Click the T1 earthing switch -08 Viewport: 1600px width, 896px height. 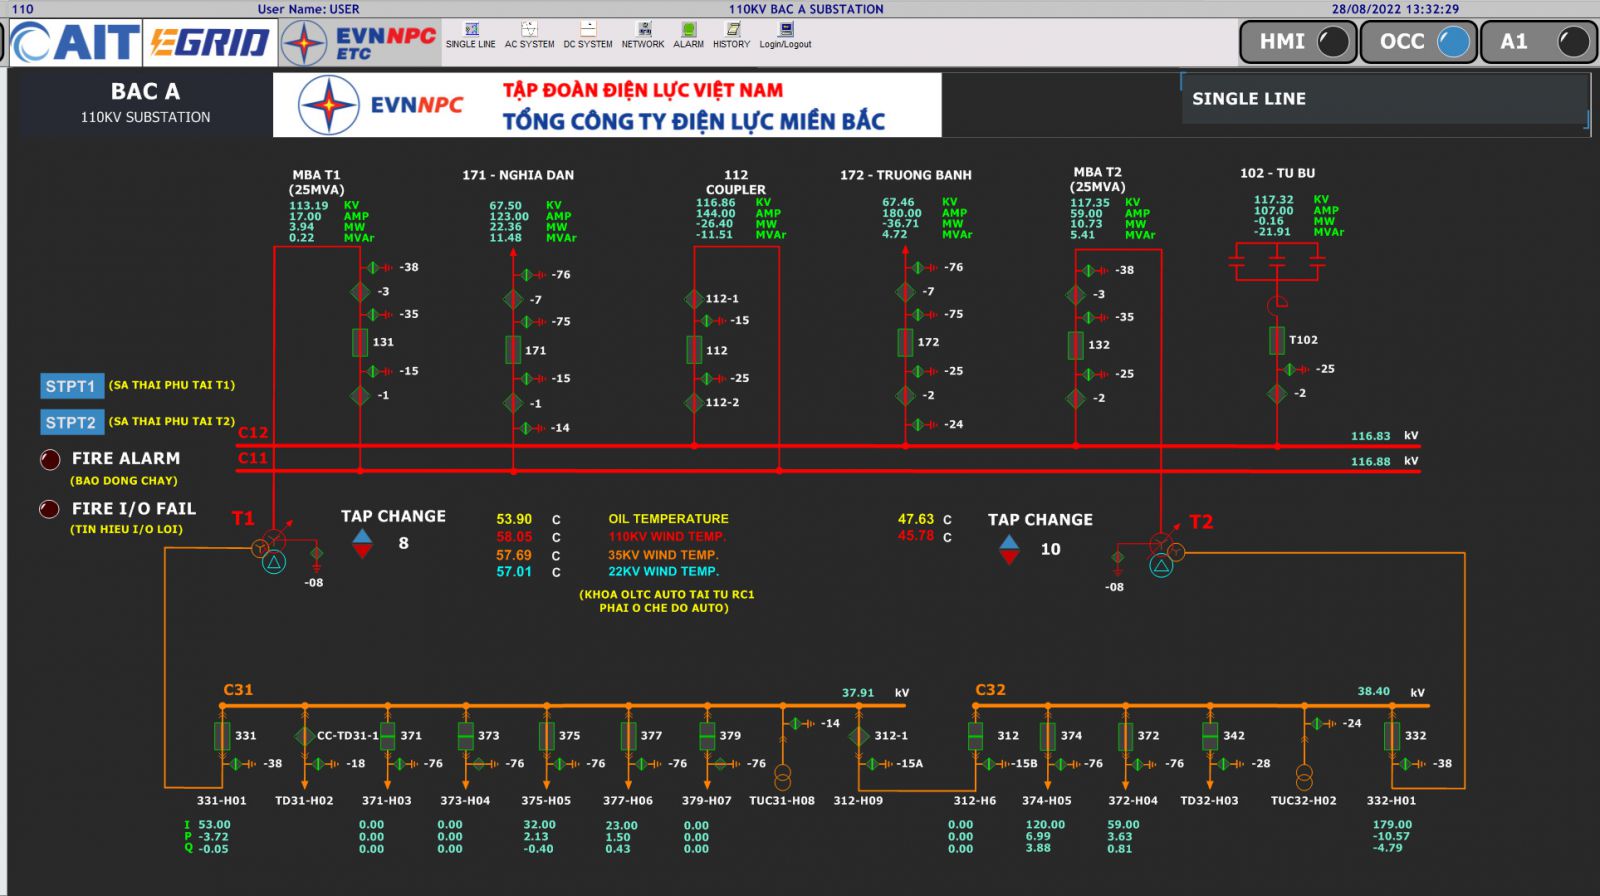tap(316, 553)
